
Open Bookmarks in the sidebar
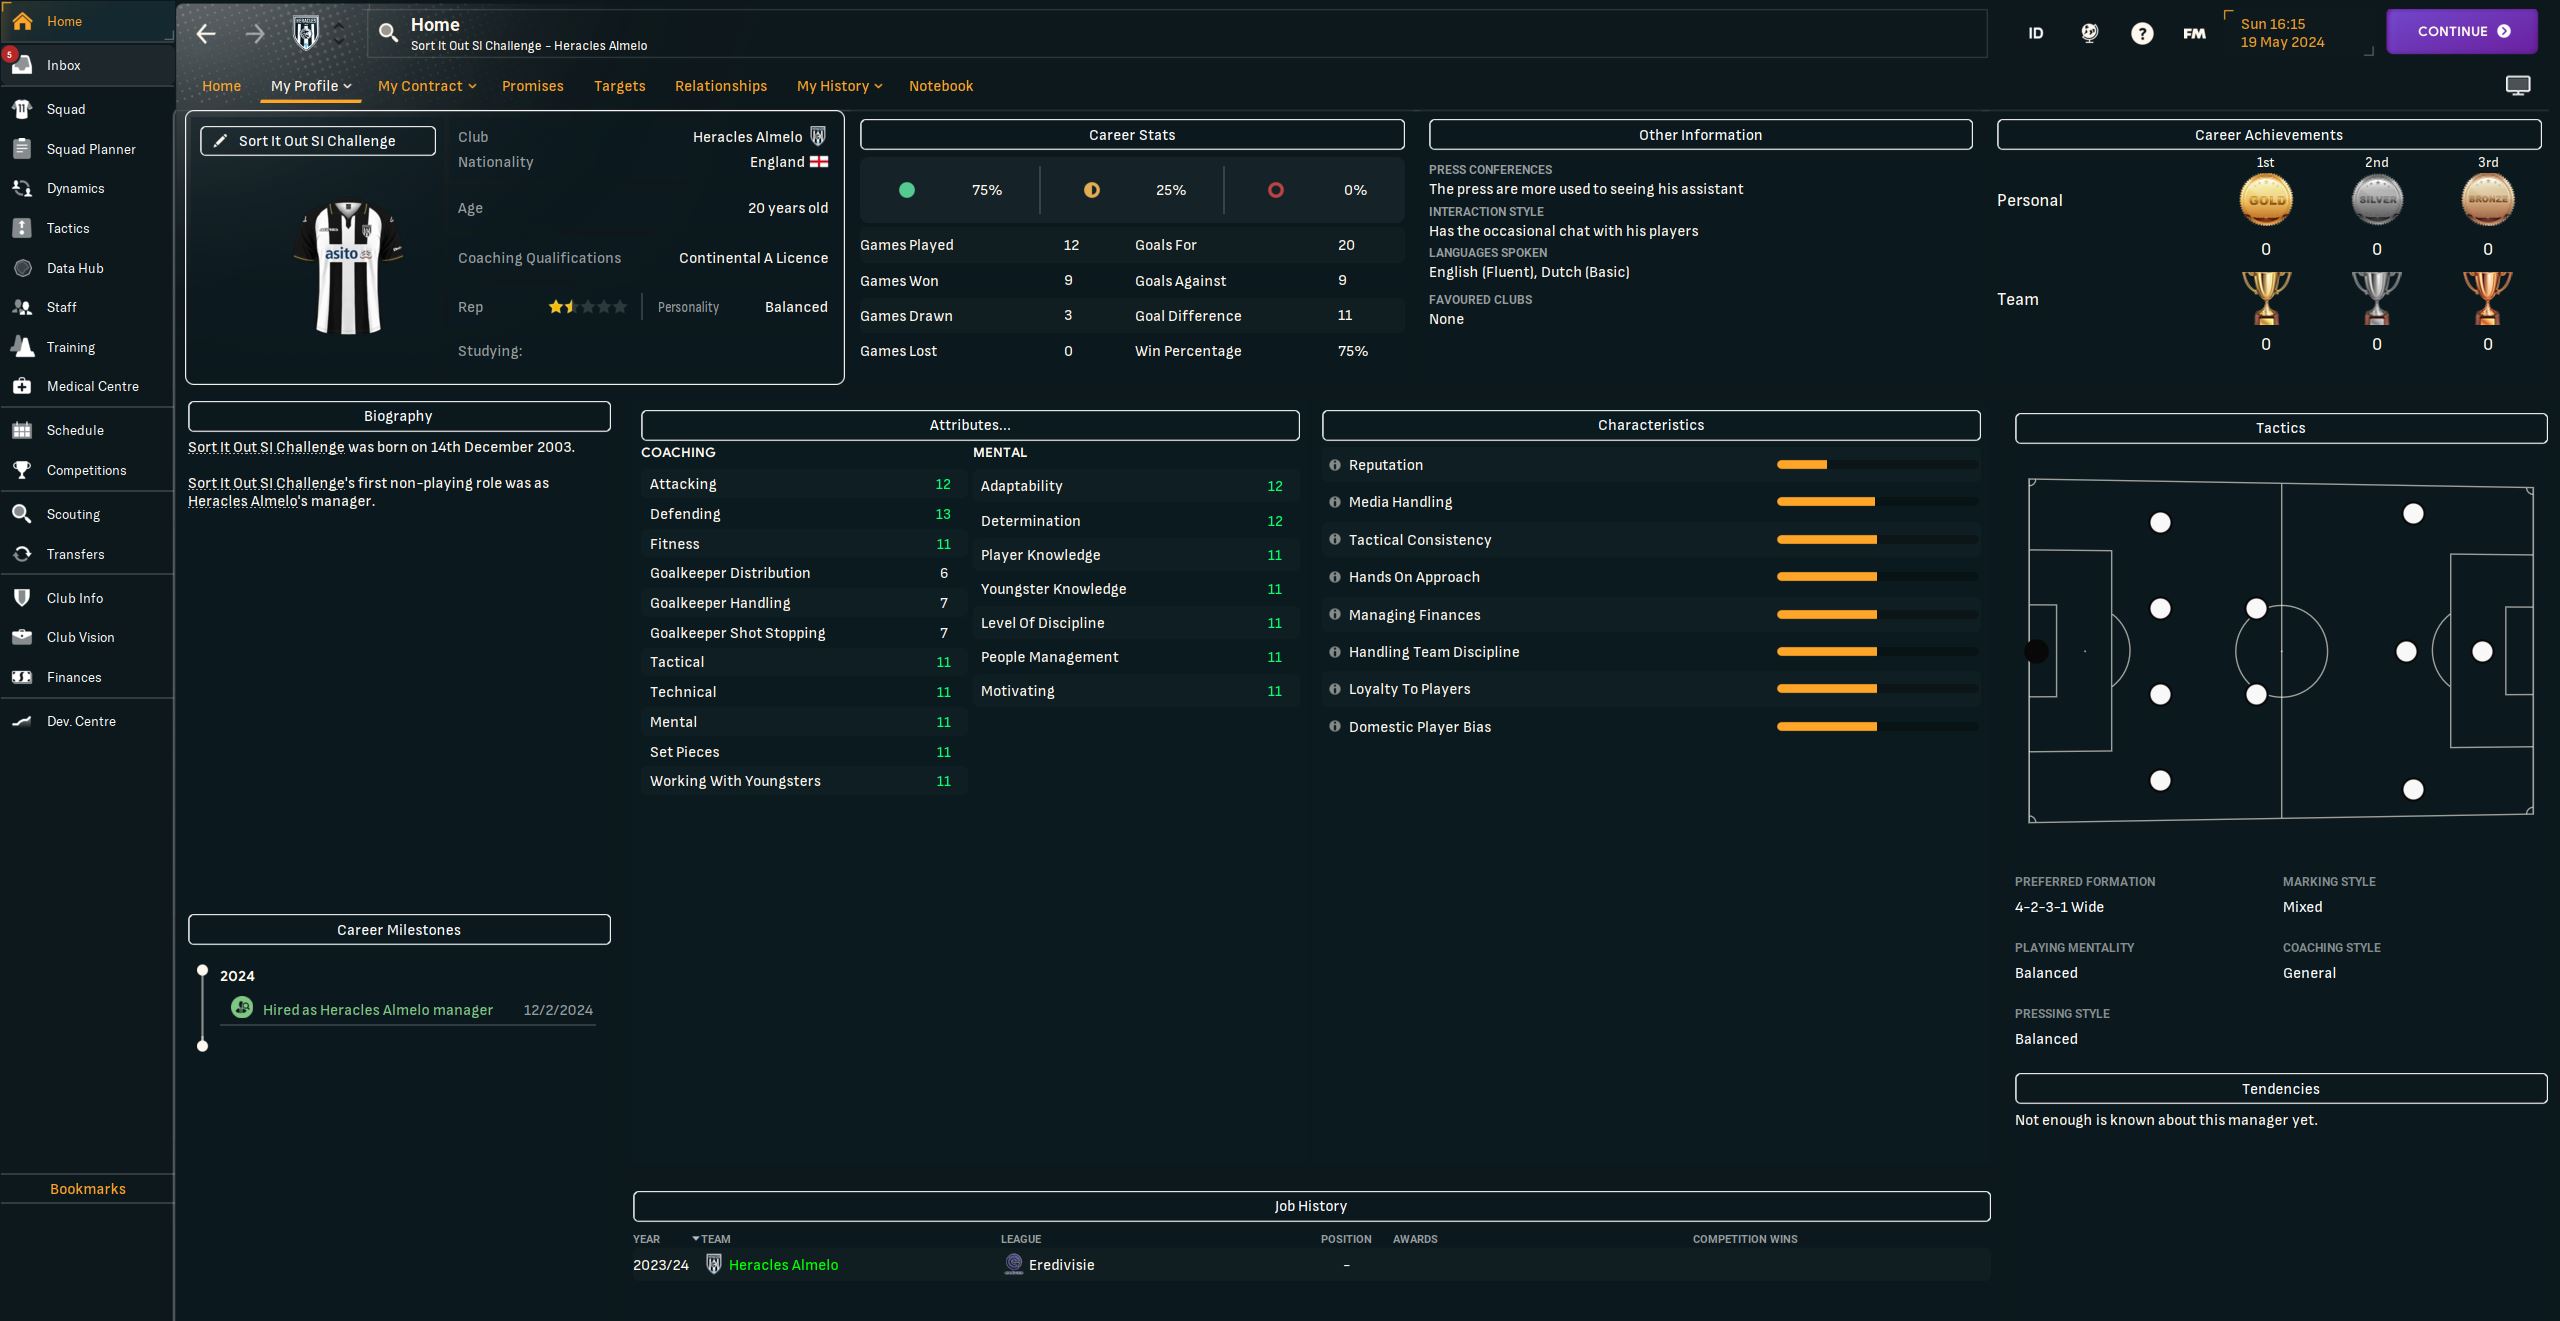point(88,1189)
